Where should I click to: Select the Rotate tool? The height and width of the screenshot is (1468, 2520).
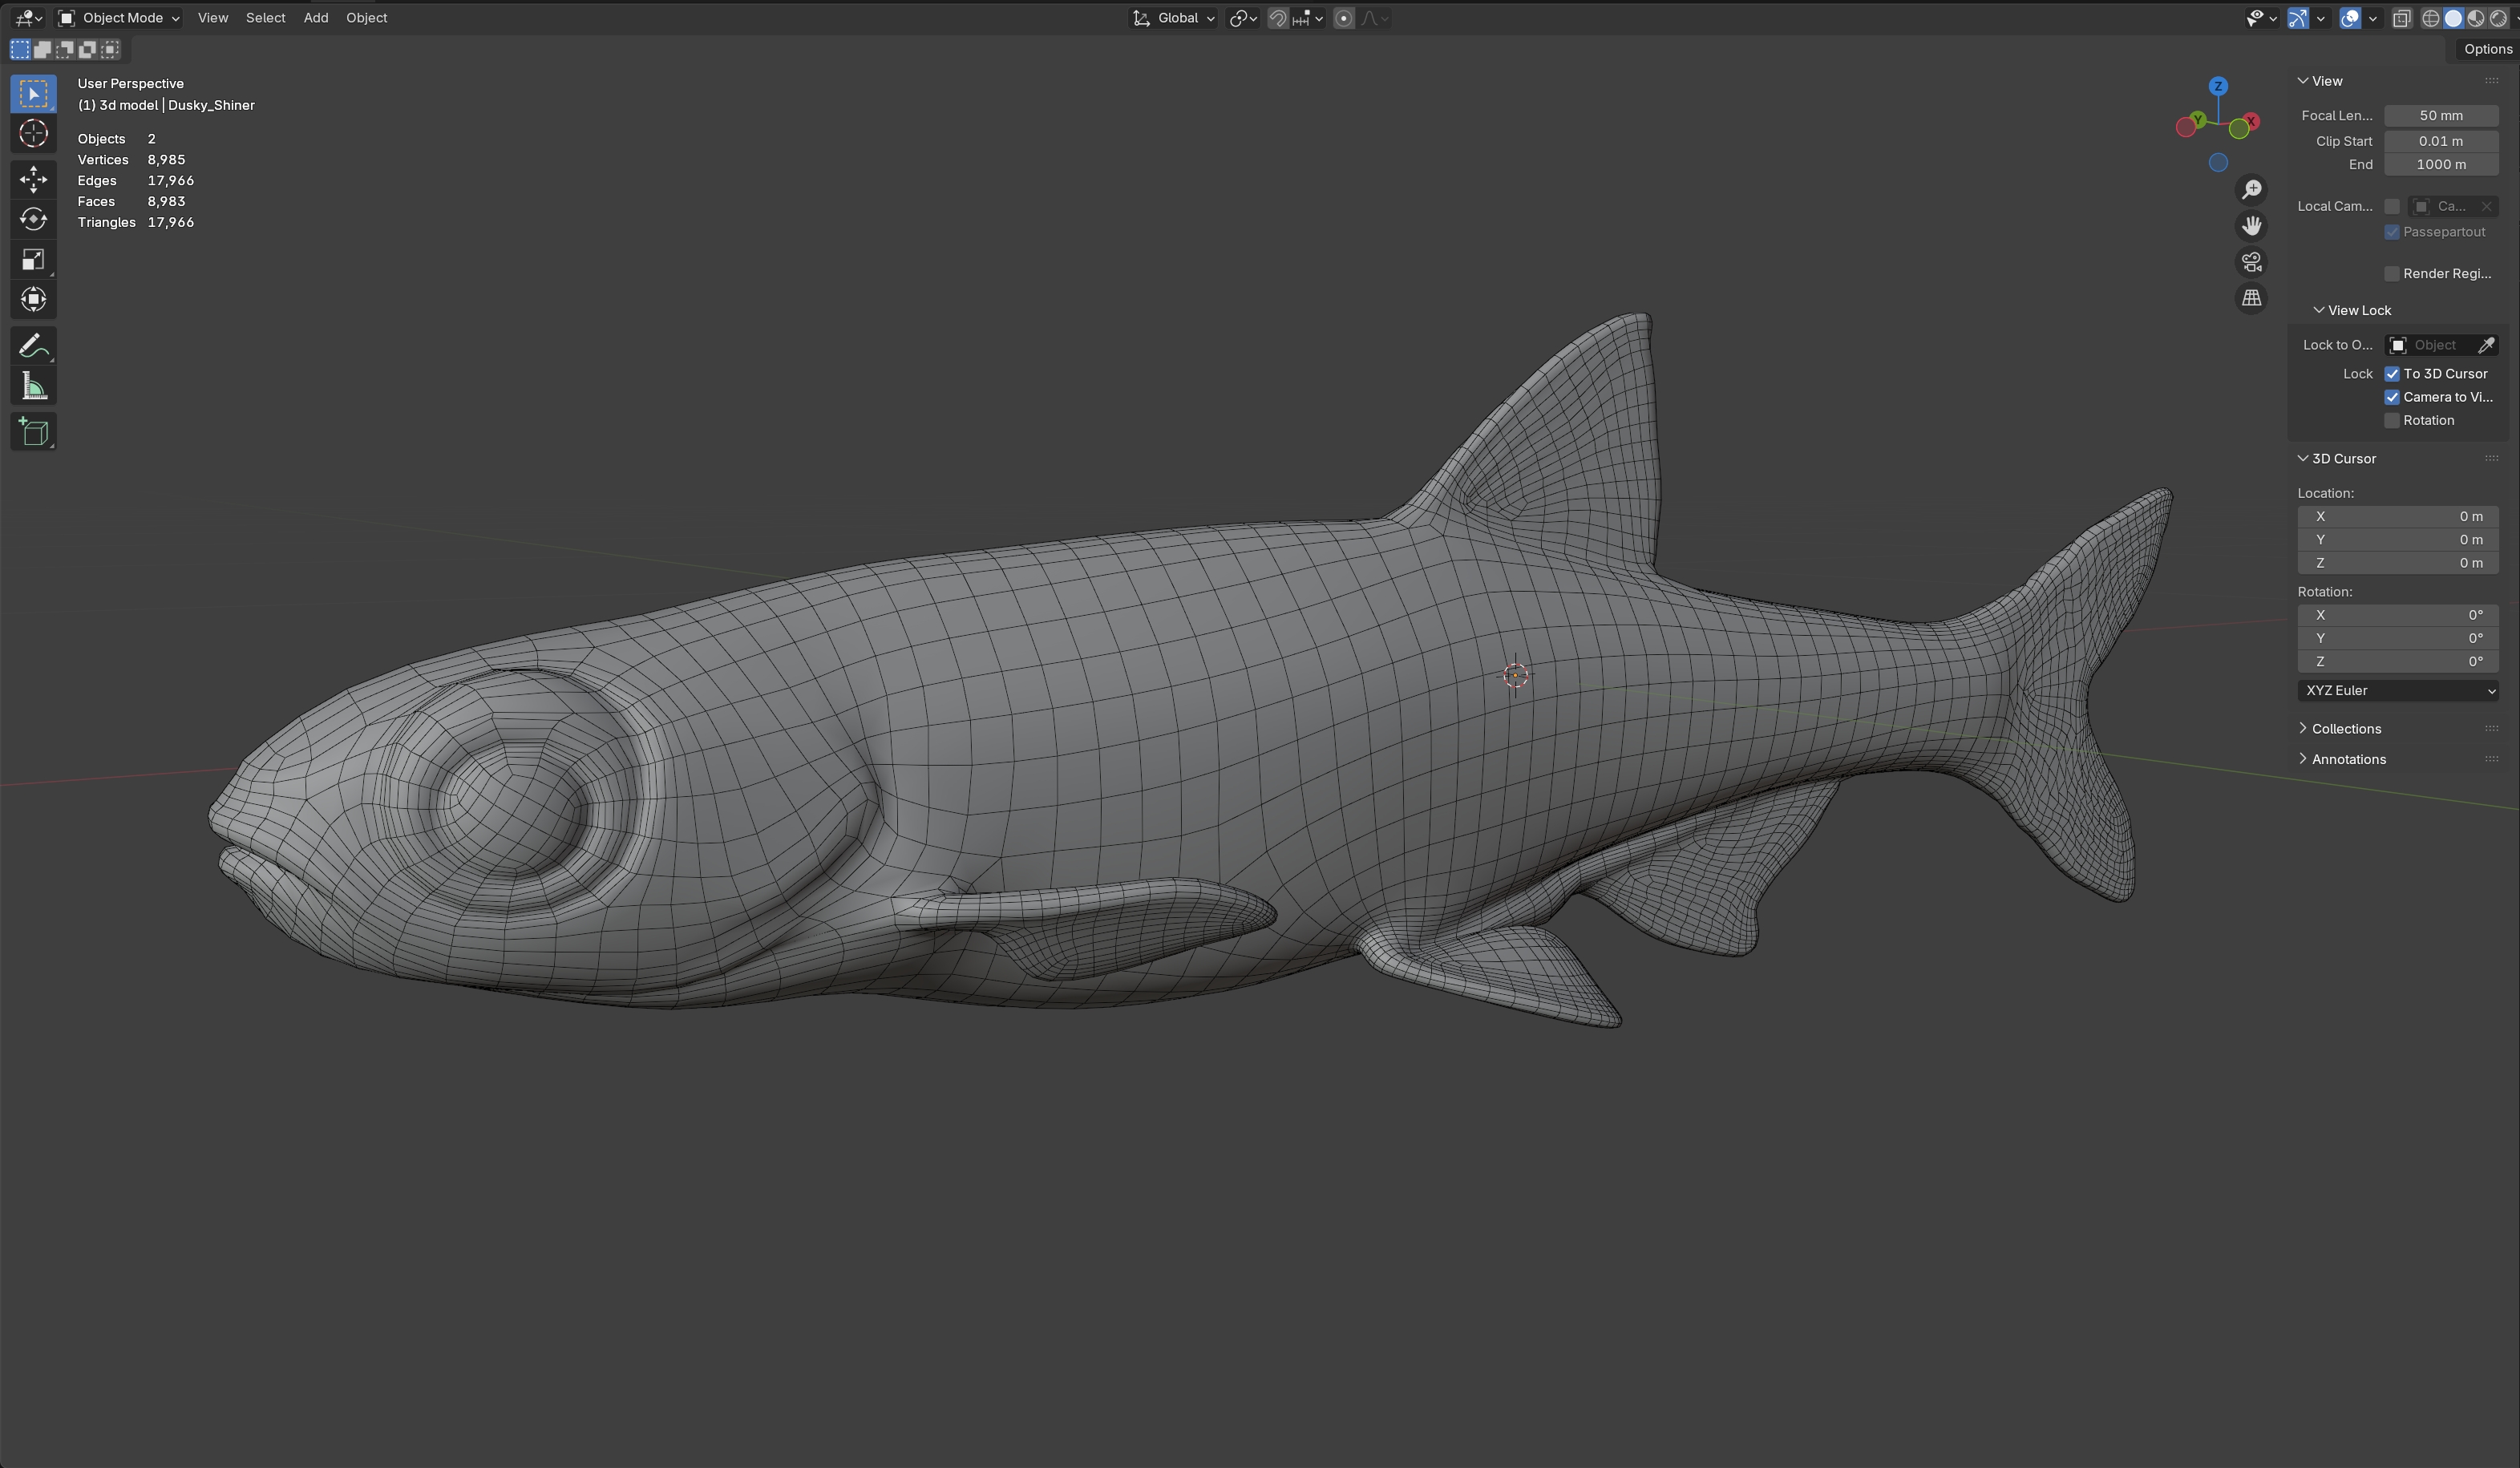[x=33, y=219]
